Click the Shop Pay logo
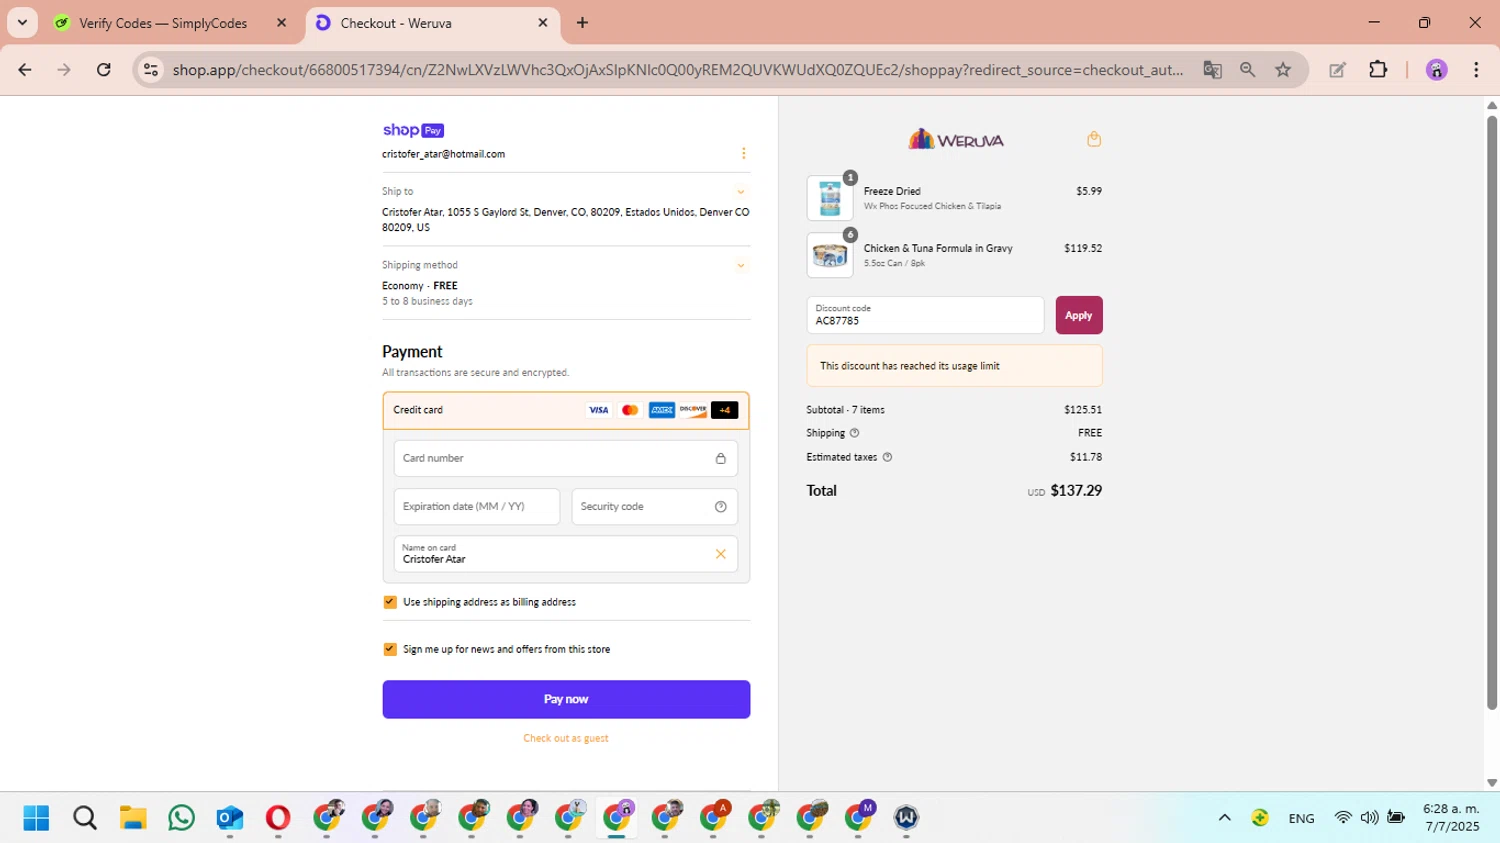 pyautogui.click(x=413, y=130)
